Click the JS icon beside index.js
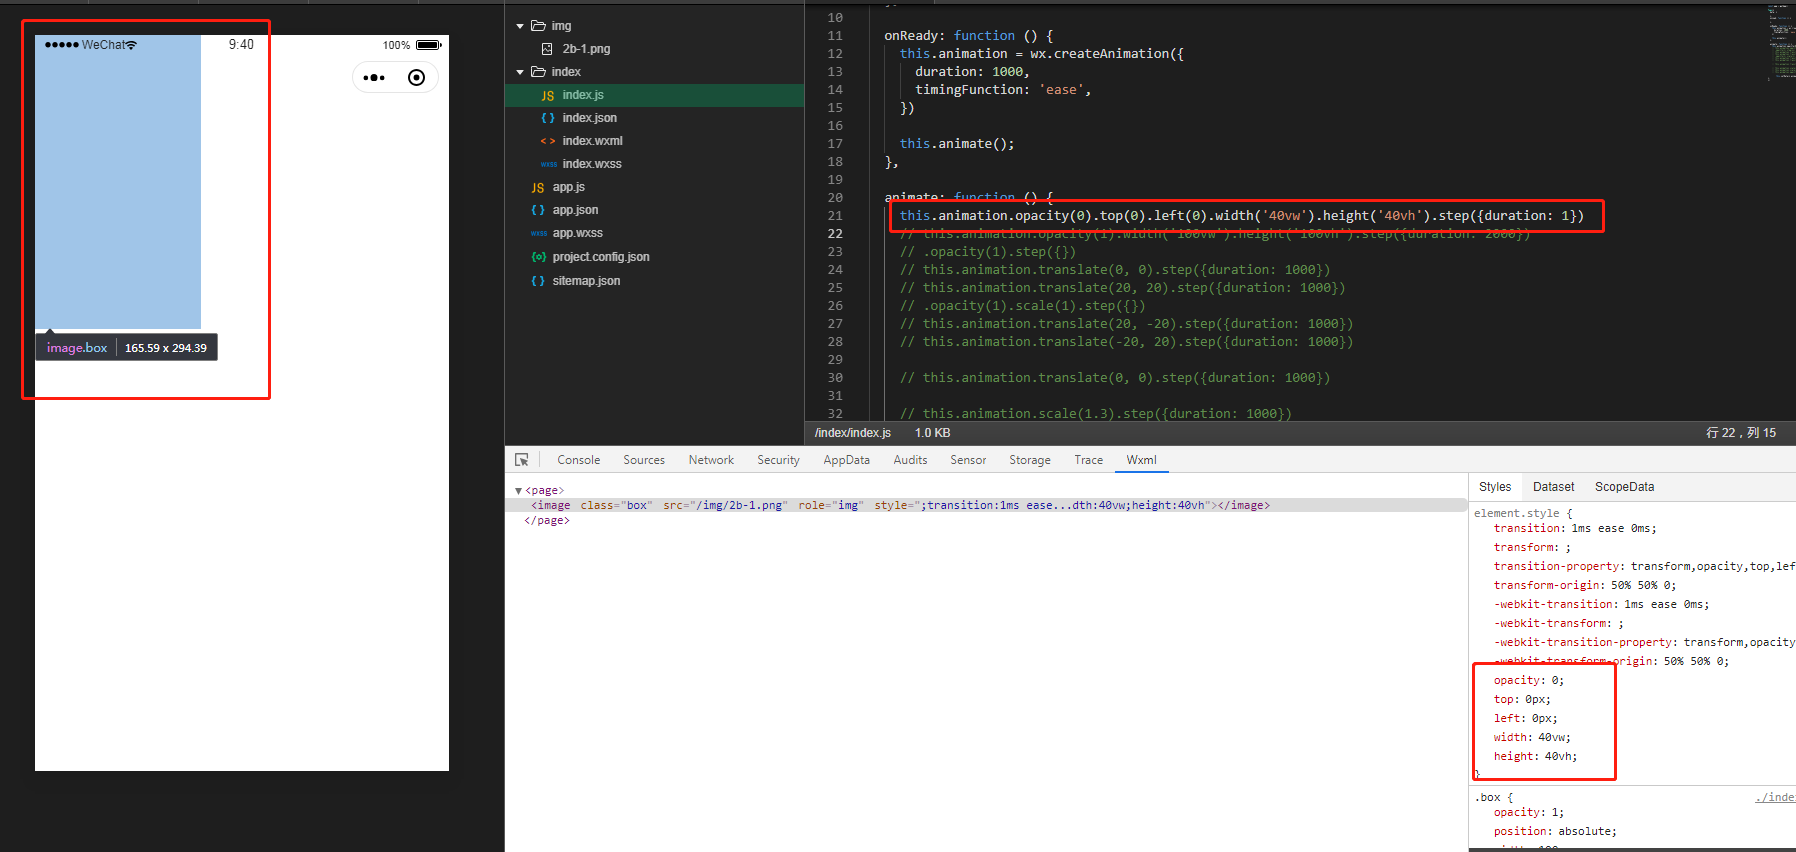Viewport: 1796px width, 852px height. (548, 96)
